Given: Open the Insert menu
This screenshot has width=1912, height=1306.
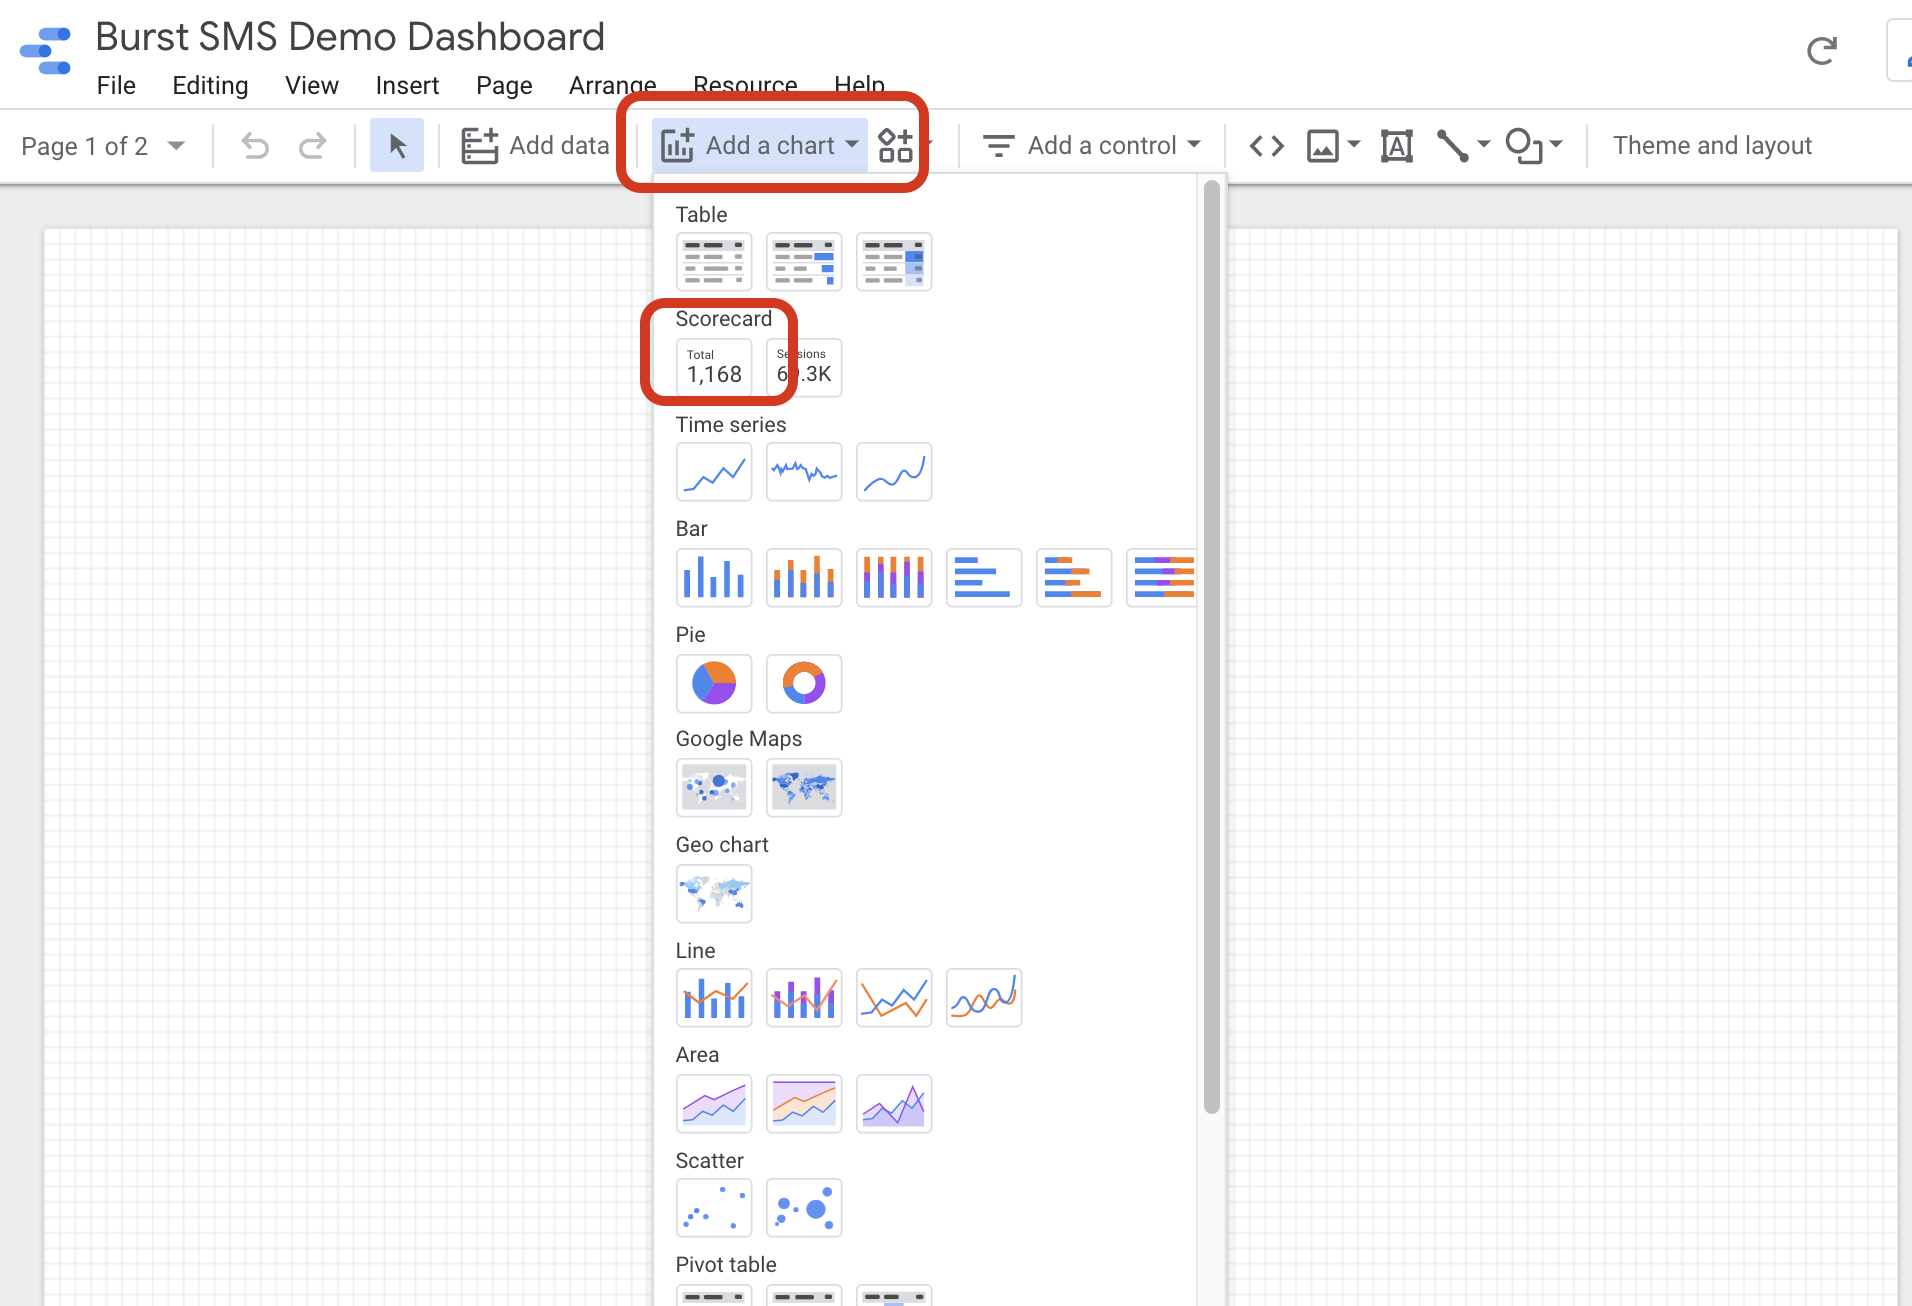Looking at the screenshot, I should [407, 86].
